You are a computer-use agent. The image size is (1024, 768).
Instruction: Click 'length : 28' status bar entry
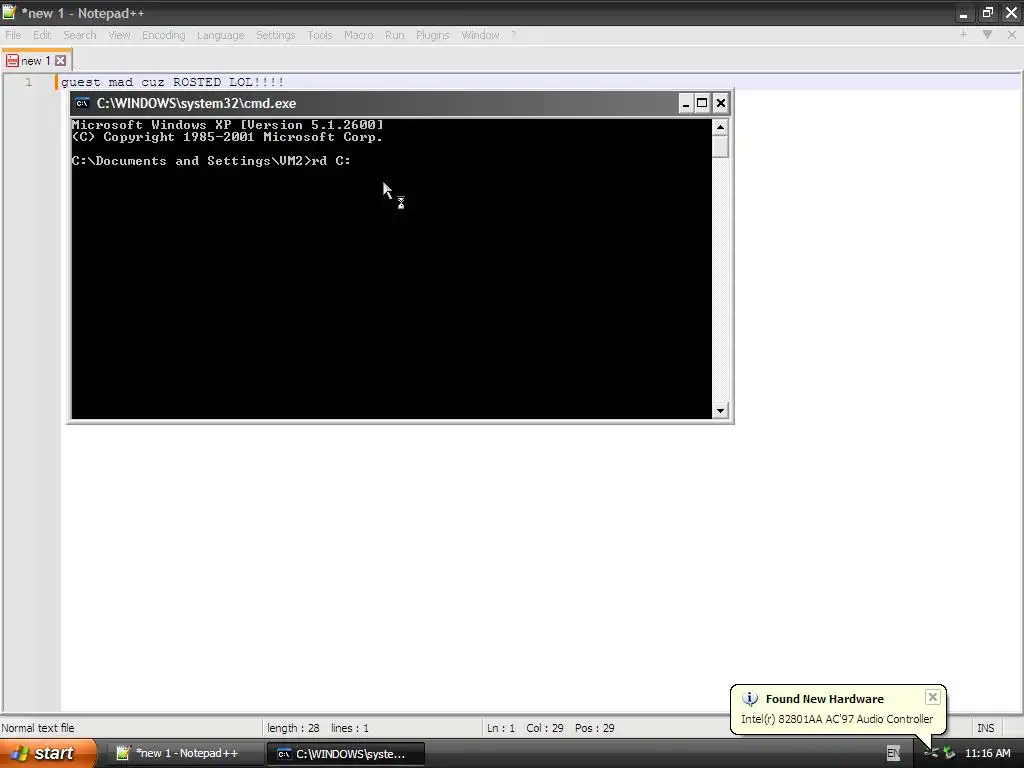click(x=293, y=728)
